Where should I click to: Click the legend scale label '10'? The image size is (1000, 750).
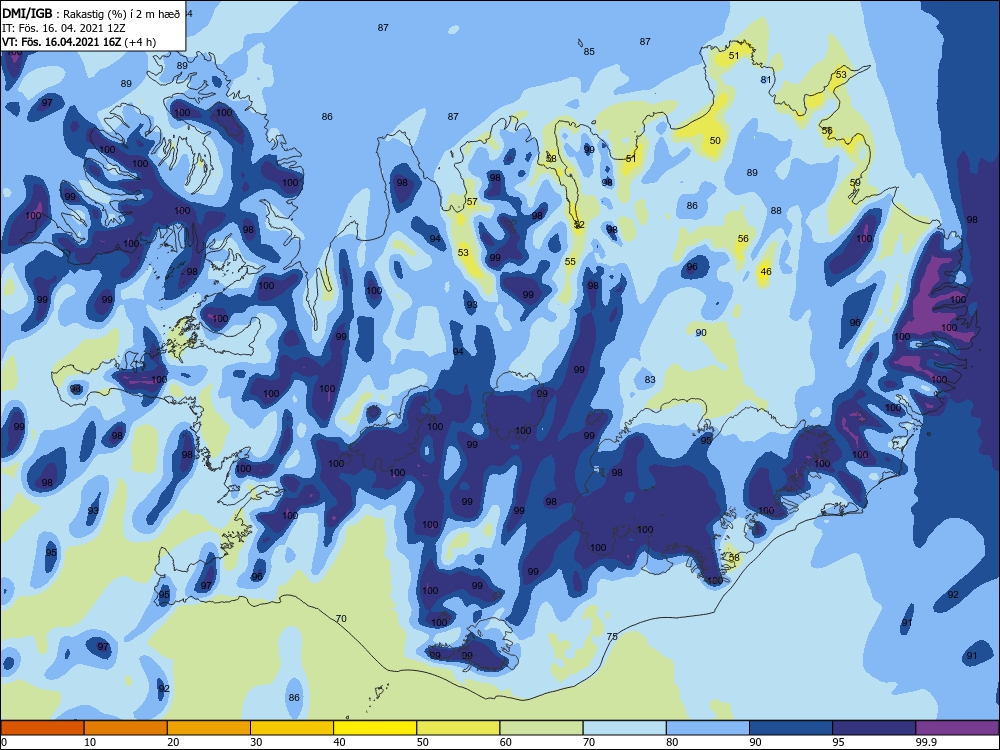click(x=90, y=742)
